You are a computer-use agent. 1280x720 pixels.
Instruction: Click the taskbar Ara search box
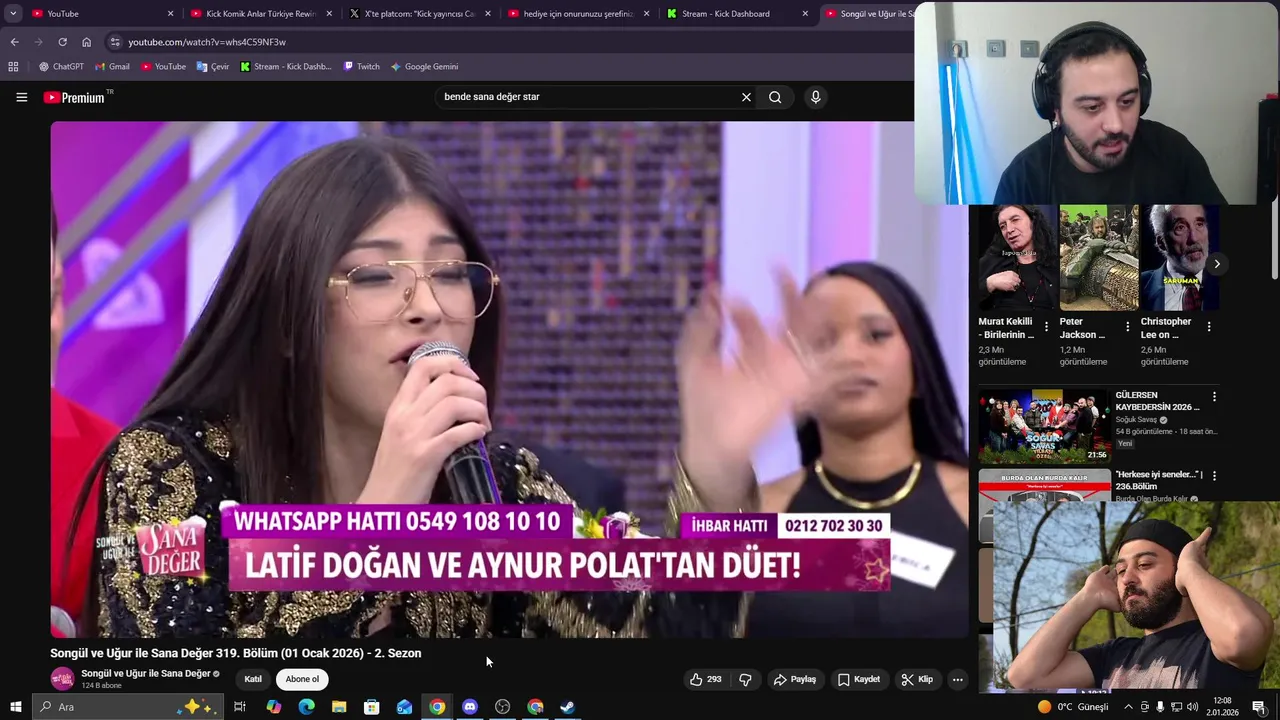[127, 707]
